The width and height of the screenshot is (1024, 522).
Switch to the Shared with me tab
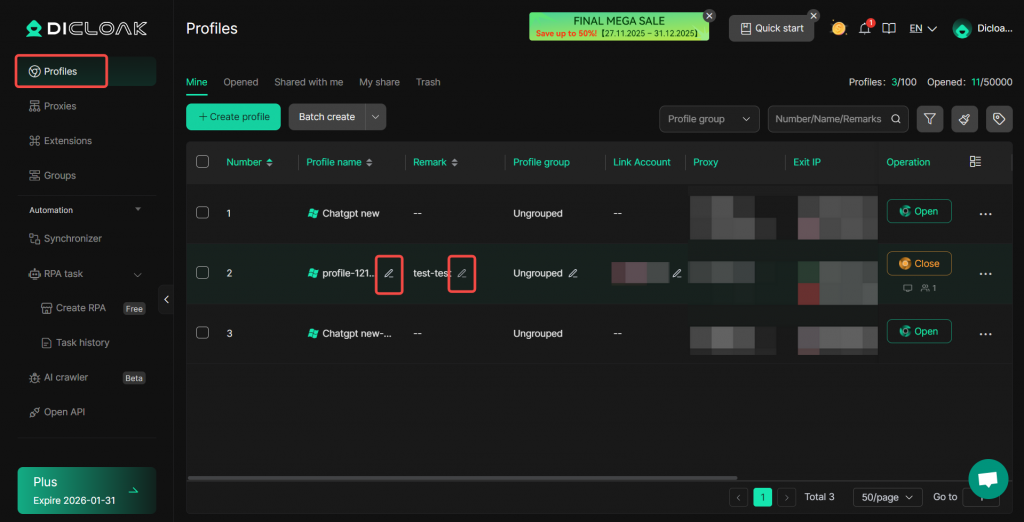click(x=308, y=82)
